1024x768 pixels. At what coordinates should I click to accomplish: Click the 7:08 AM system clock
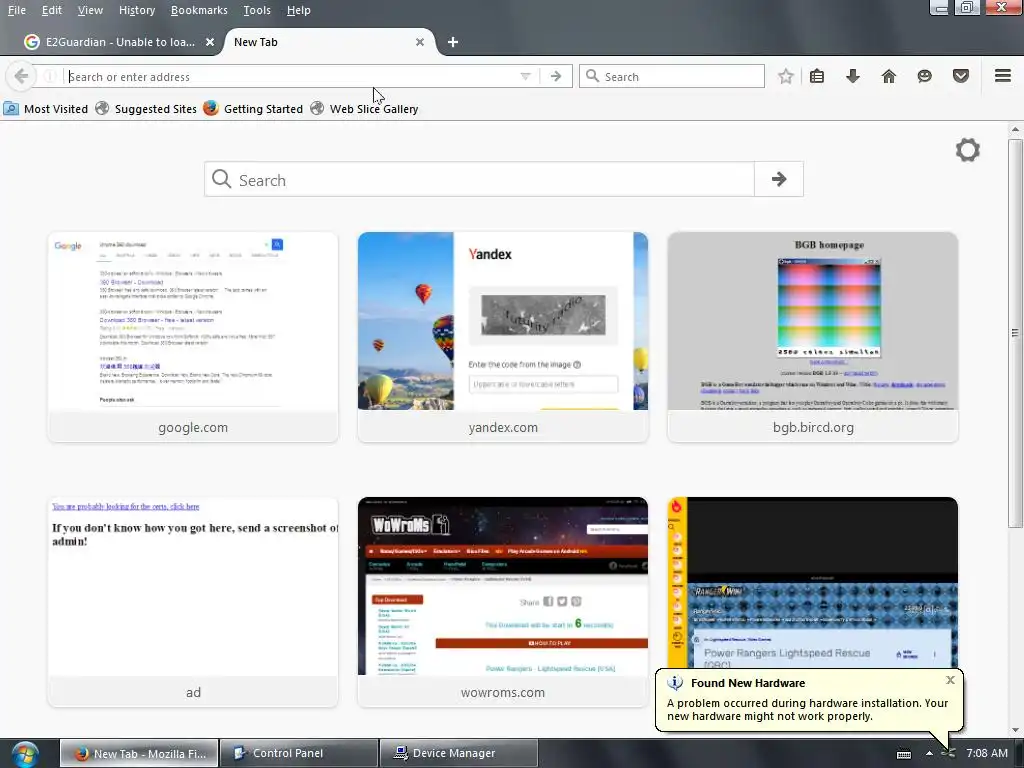pyautogui.click(x=987, y=753)
